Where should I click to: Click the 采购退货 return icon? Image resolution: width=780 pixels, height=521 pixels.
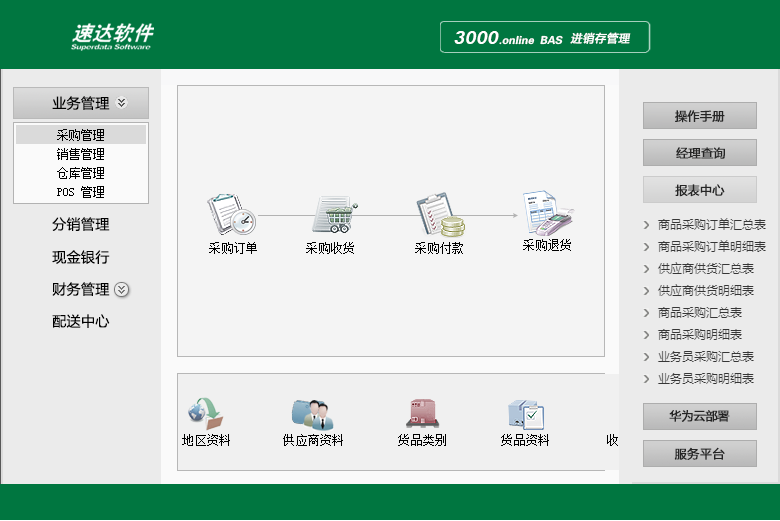click(x=546, y=211)
